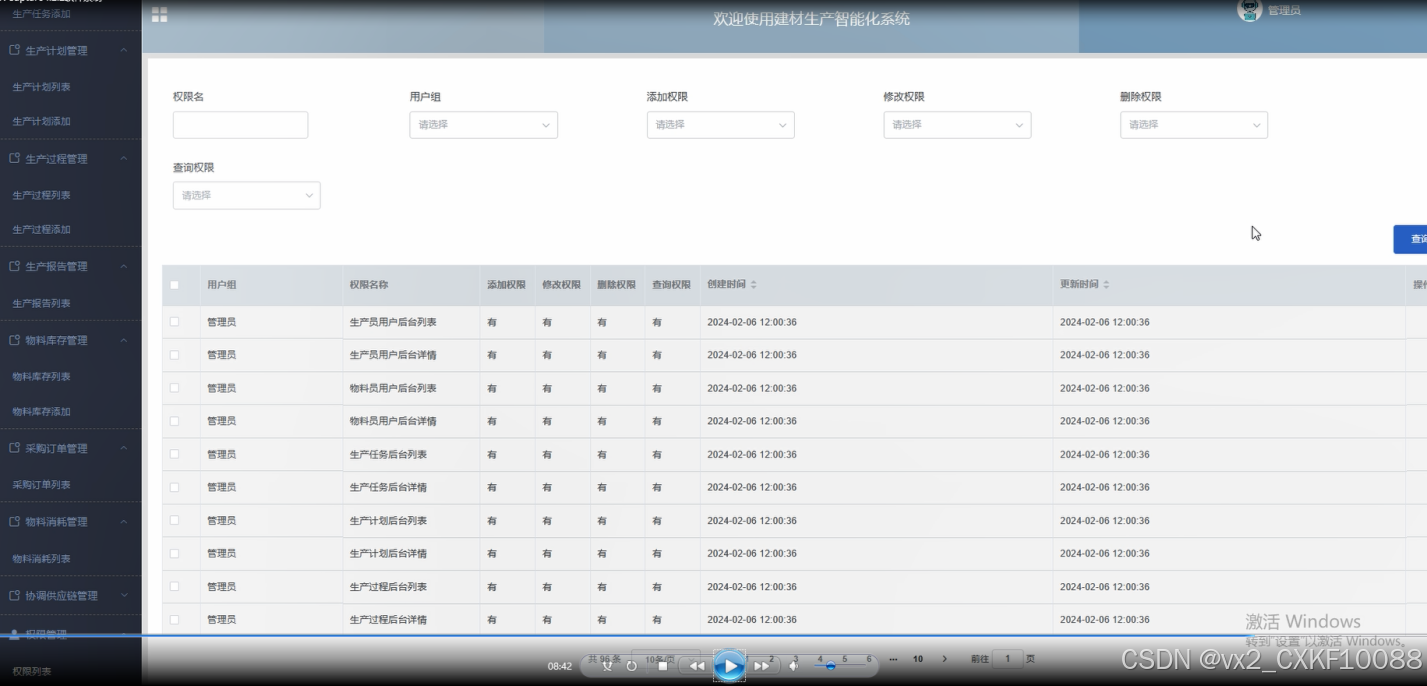1427x686 pixels.
Task: Sort by 创建时间 column arrows
Action: coord(754,285)
